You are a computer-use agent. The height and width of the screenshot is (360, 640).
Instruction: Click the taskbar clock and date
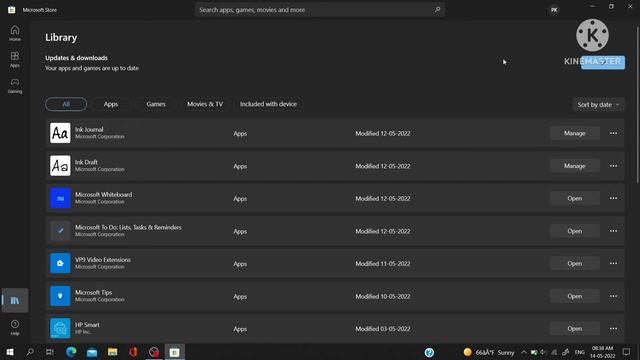pos(602,352)
